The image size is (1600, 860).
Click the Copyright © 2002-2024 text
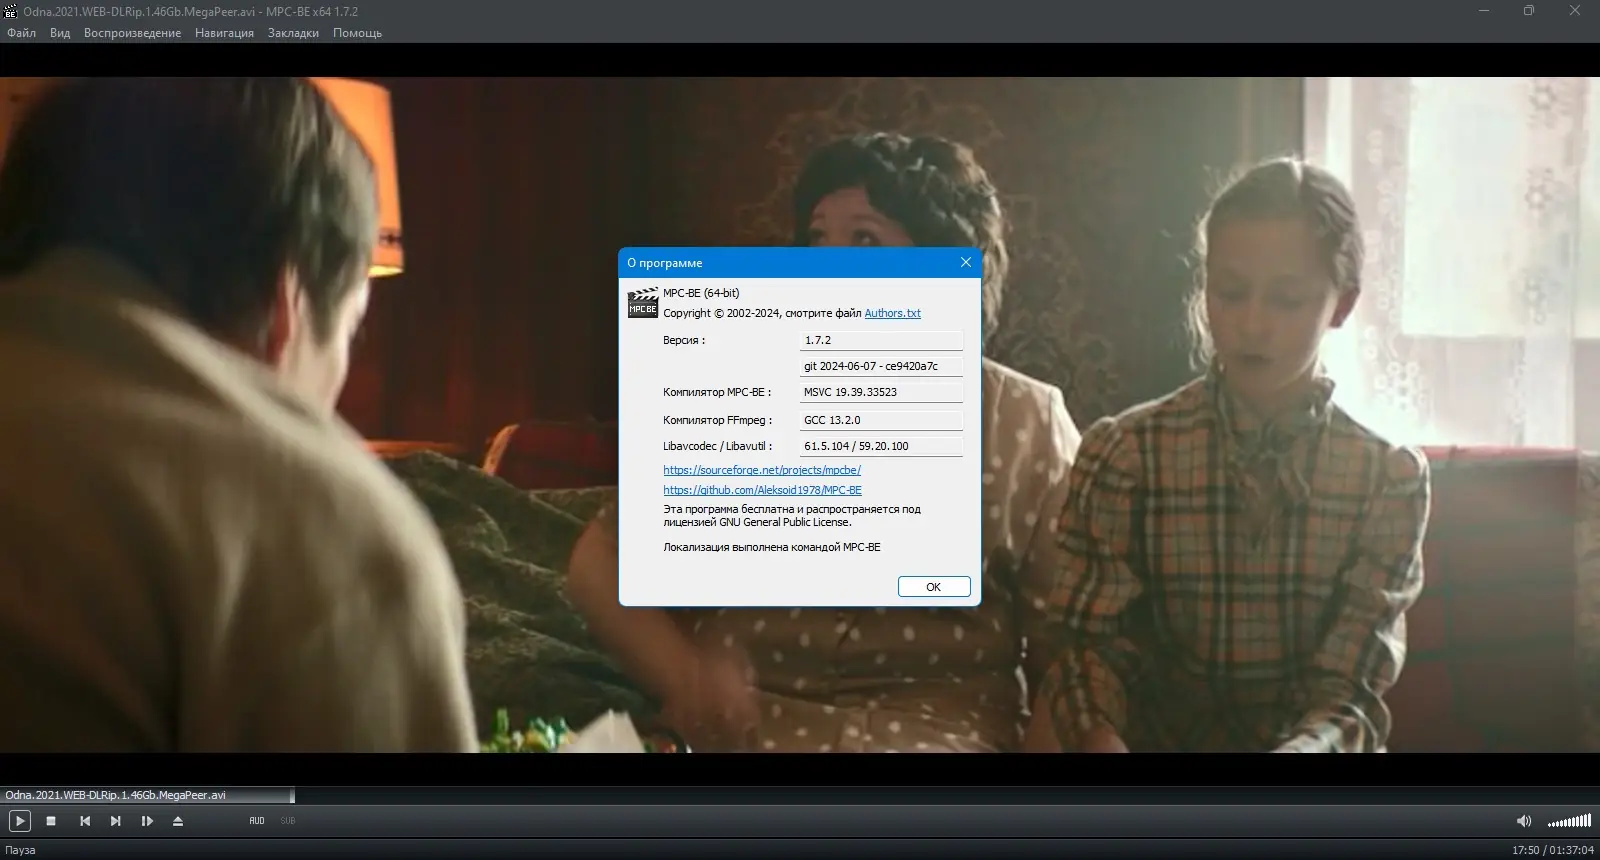tap(723, 313)
